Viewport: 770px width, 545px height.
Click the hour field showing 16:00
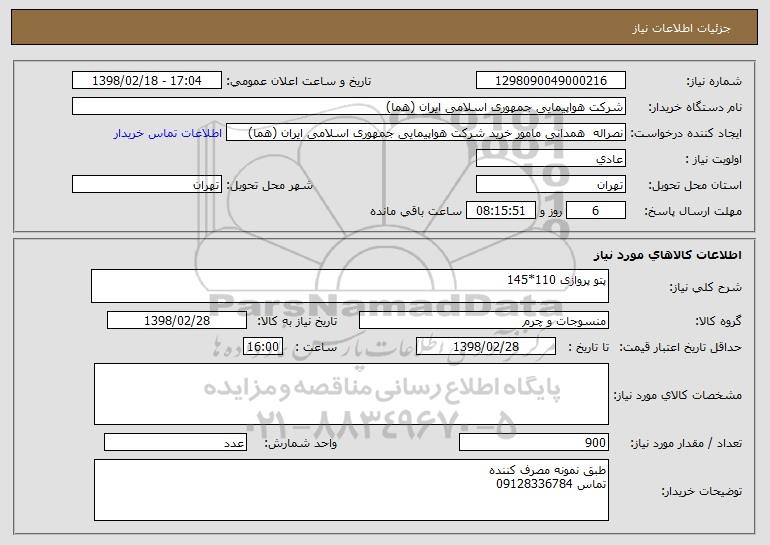(x=263, y=347)
